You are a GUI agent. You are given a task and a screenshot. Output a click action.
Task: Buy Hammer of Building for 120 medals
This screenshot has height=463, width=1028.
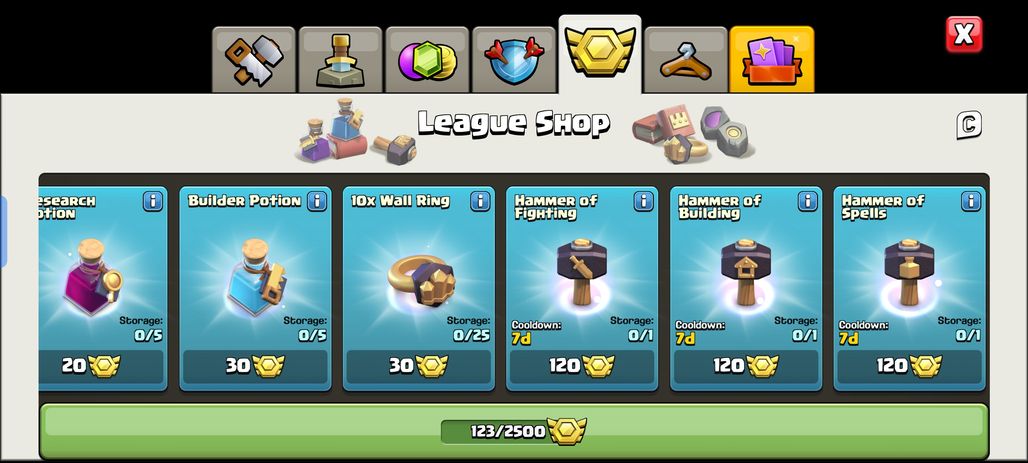[x=746, y=366]
